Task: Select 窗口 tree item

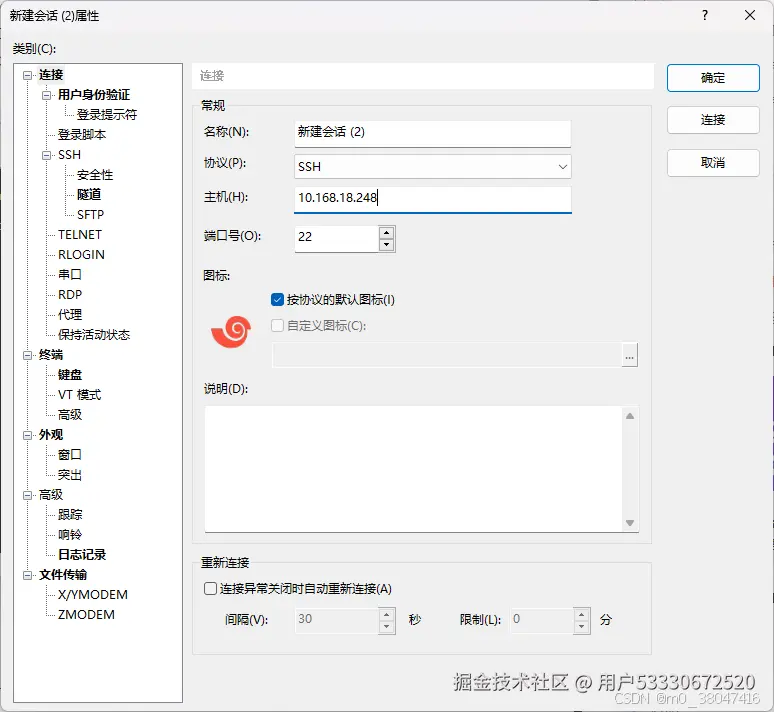Action: pos(70,455)
